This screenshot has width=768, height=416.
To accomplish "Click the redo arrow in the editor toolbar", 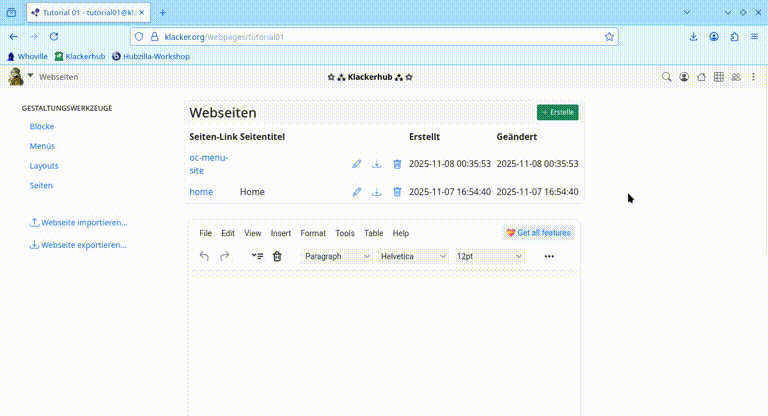I will tap(225, 256).
